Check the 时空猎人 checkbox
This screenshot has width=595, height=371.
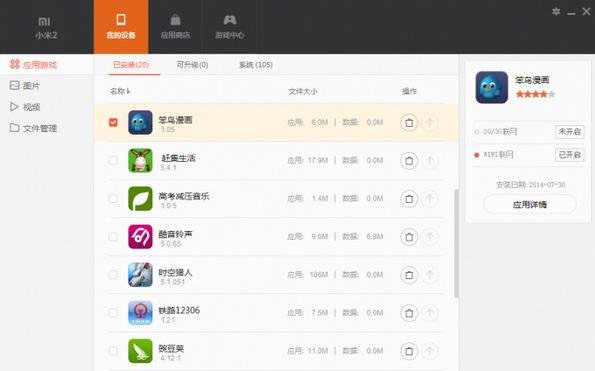113,275
